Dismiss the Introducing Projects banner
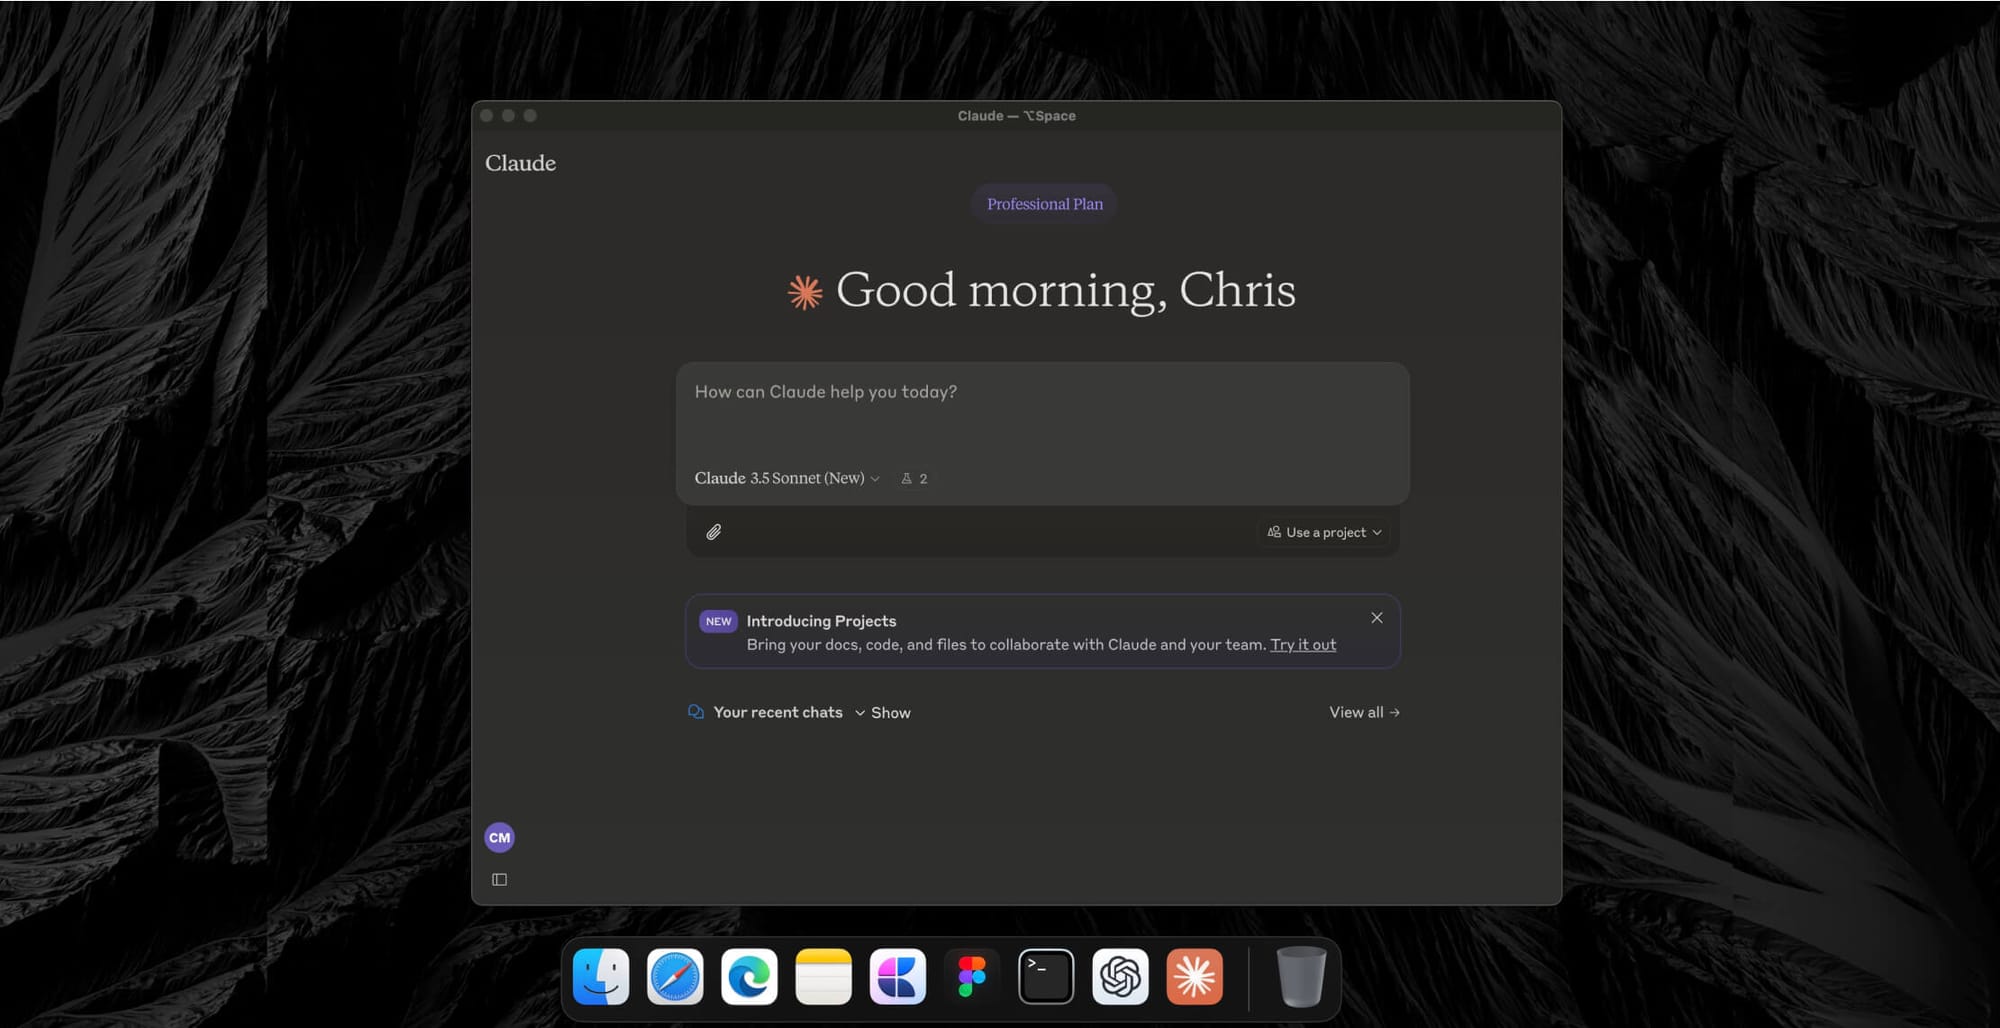The image size is (2000, 1028). [1377, 618]
